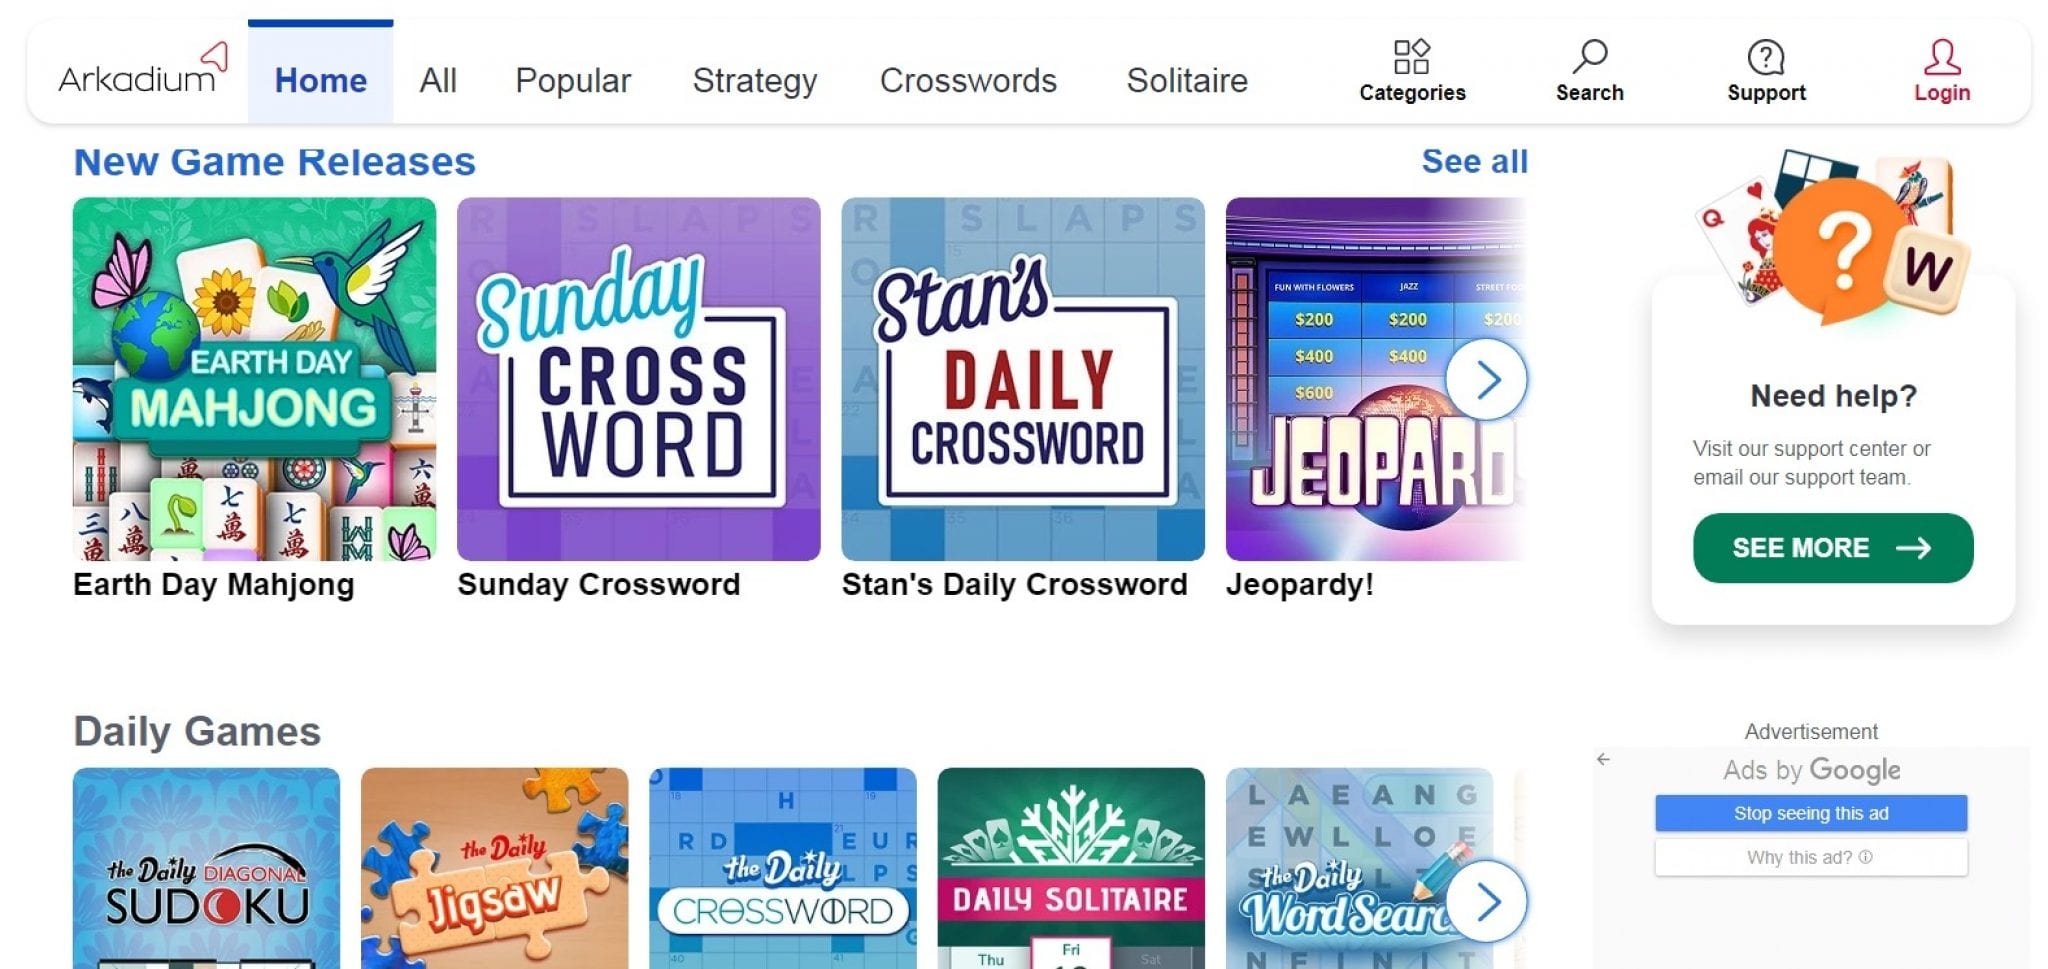
Task: Click Stop seeing this ad button
Action: tap(1811, 813)
